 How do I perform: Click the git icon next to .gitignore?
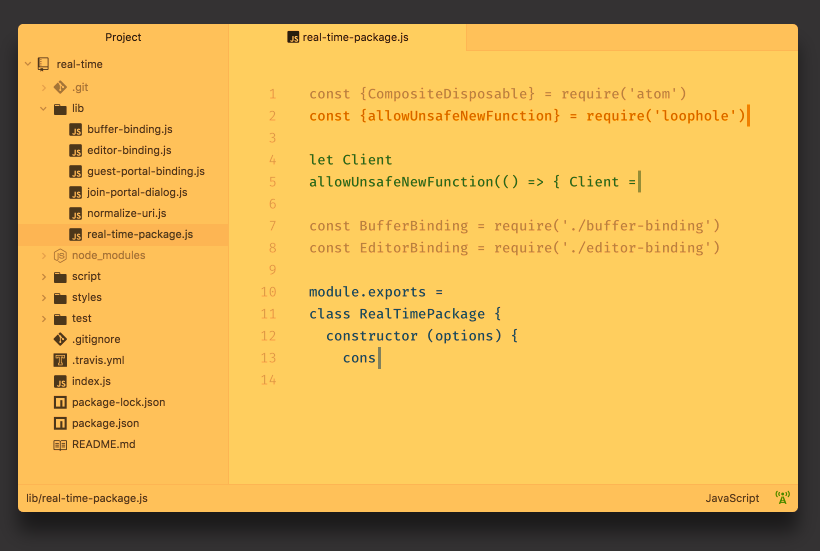coord(60,339)
